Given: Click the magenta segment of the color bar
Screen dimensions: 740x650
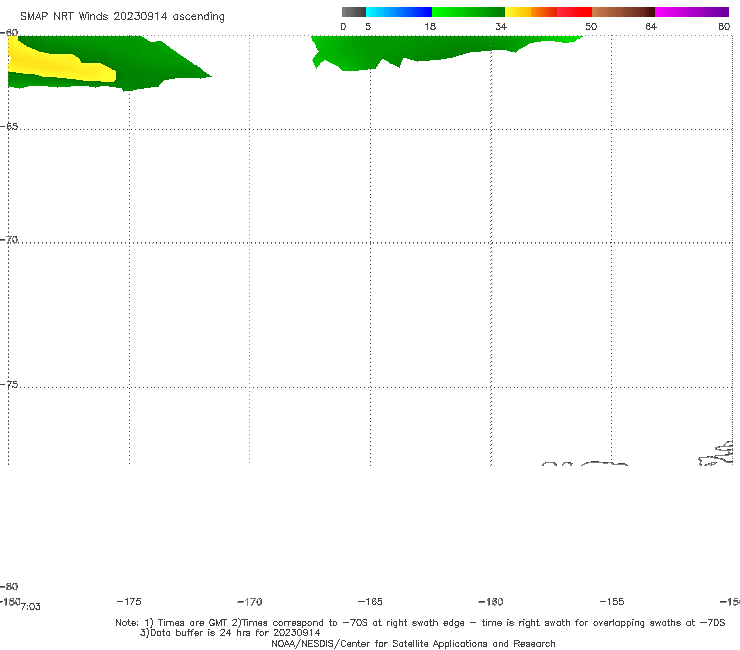Looking at the screenshot, I should (x=692, y=12).
